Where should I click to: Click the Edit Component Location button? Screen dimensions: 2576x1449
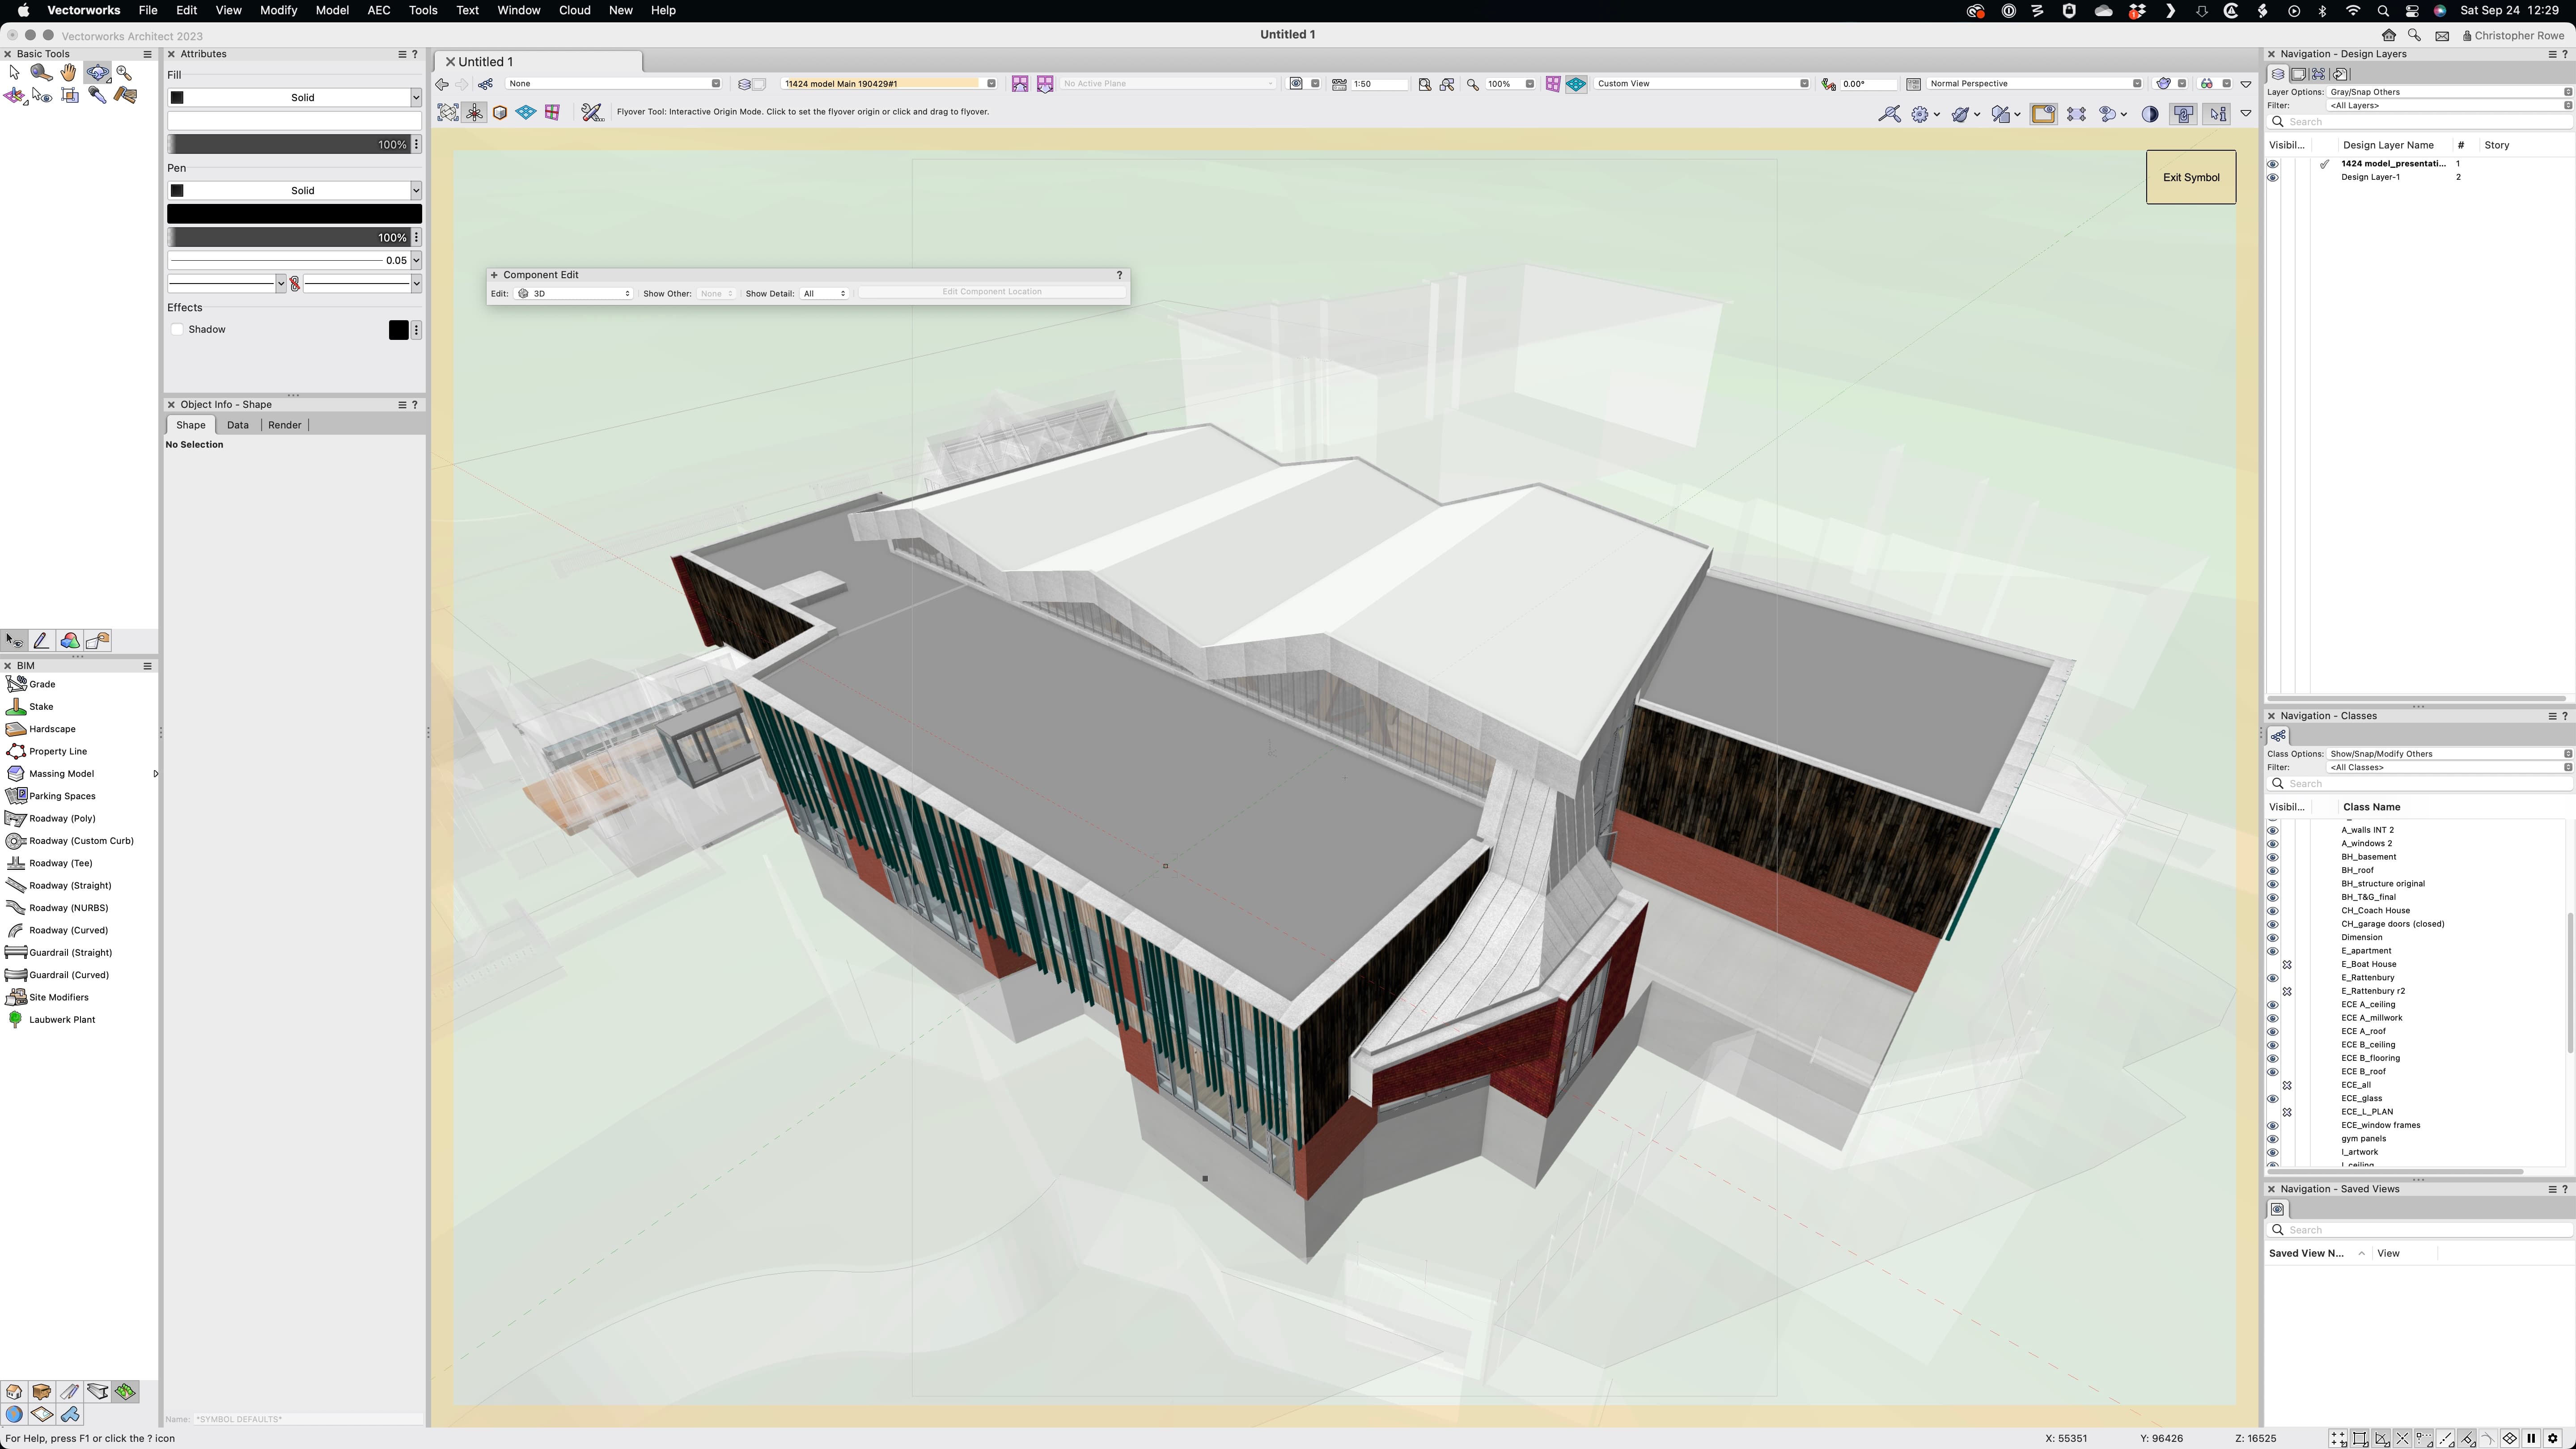(x=991, y=292)
